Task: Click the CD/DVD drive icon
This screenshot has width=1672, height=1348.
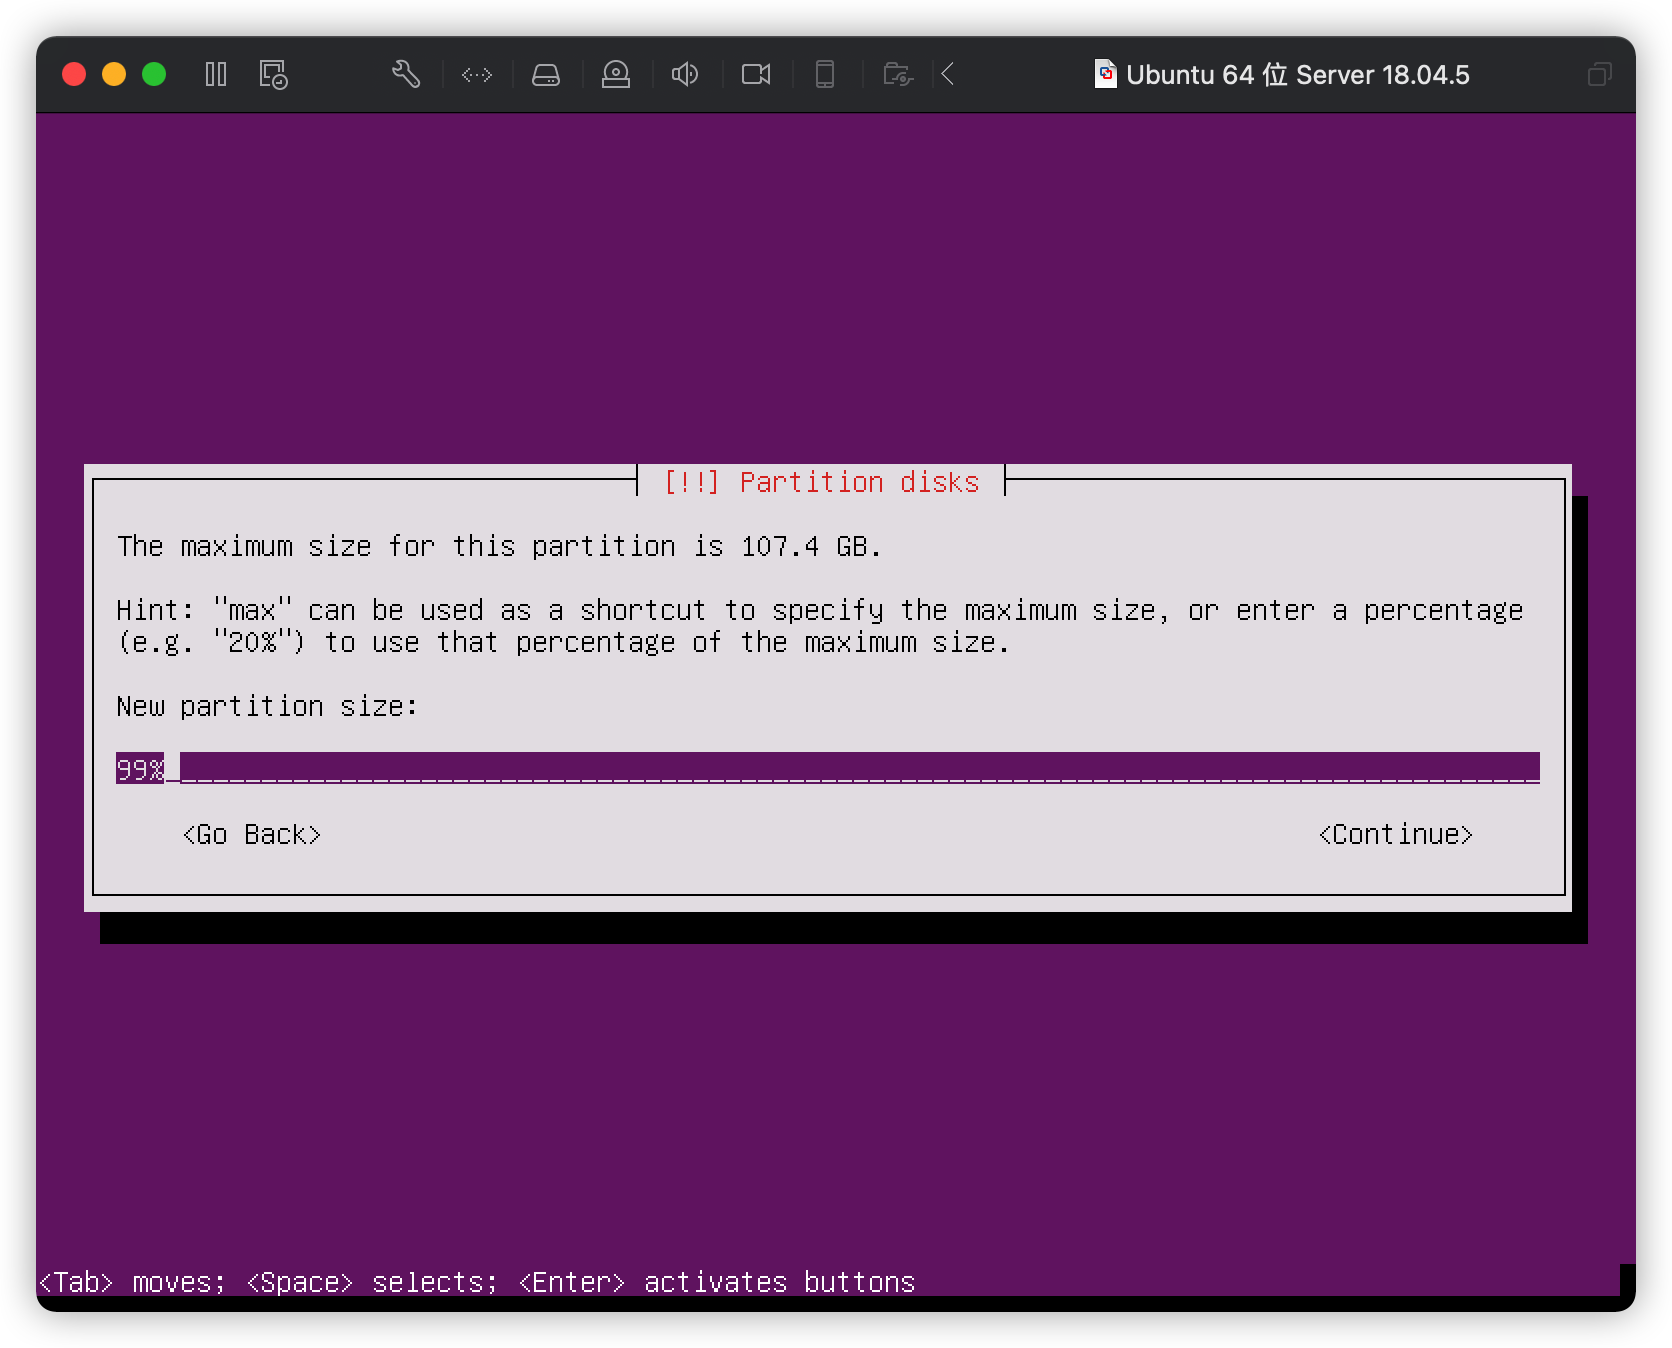Action: [x=616, y=74]
